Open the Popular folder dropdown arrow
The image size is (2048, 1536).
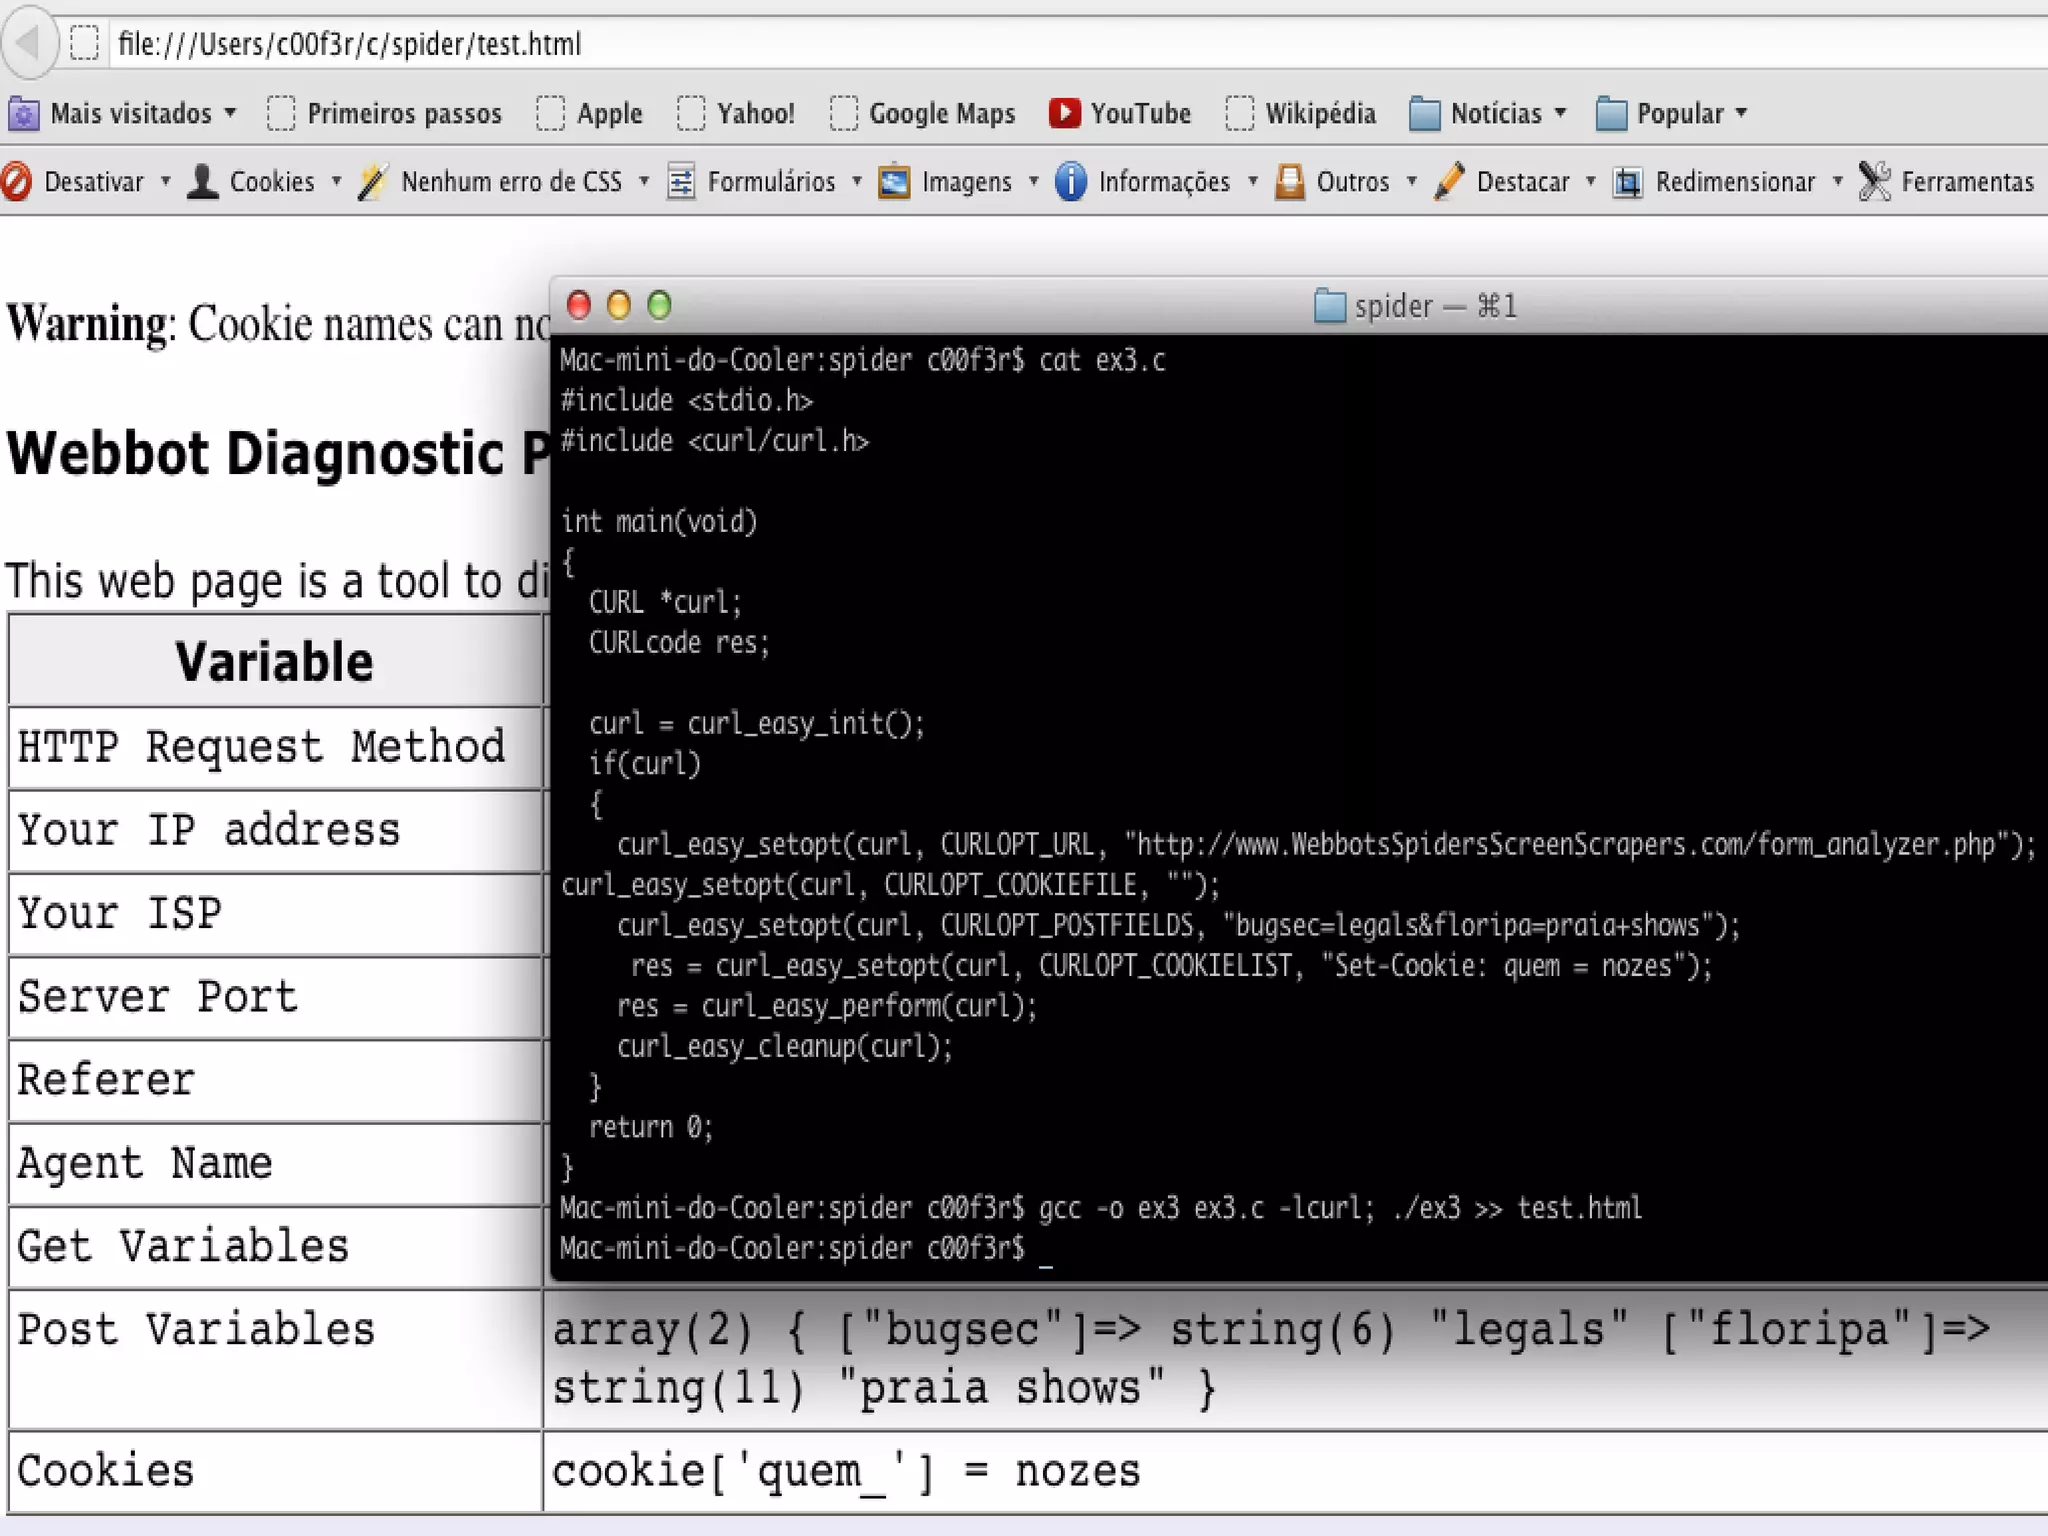click(x=1741, y=113)
